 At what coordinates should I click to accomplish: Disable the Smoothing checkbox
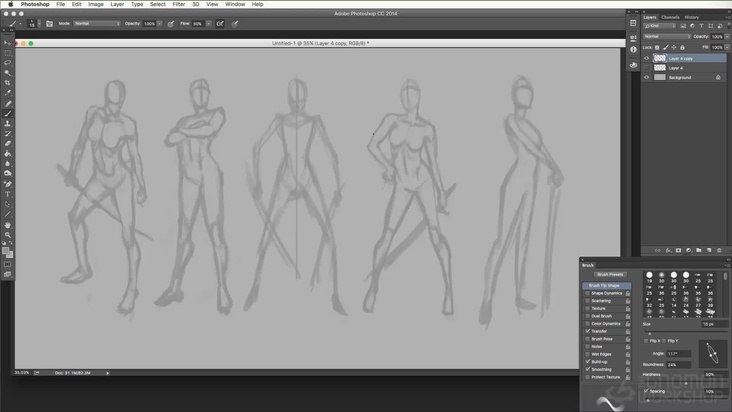[x=587, y=369]
